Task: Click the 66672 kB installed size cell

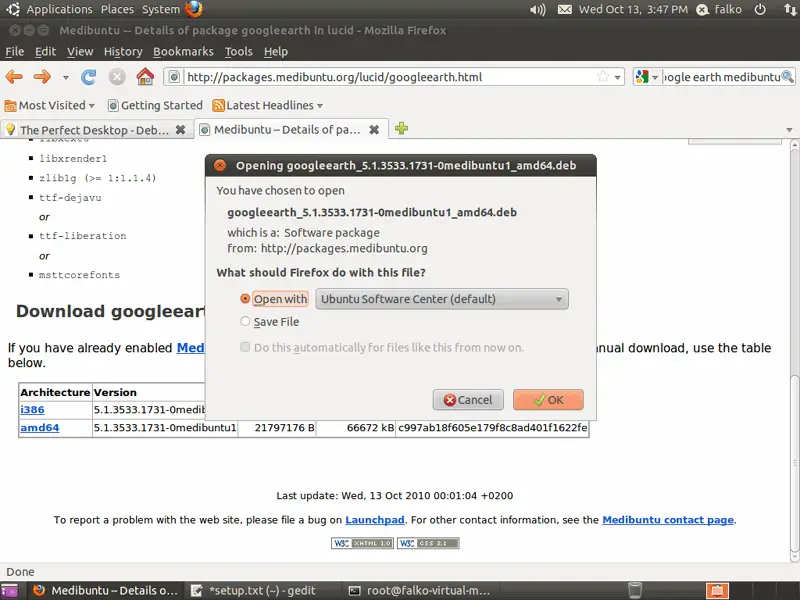Action: (356, 428)
